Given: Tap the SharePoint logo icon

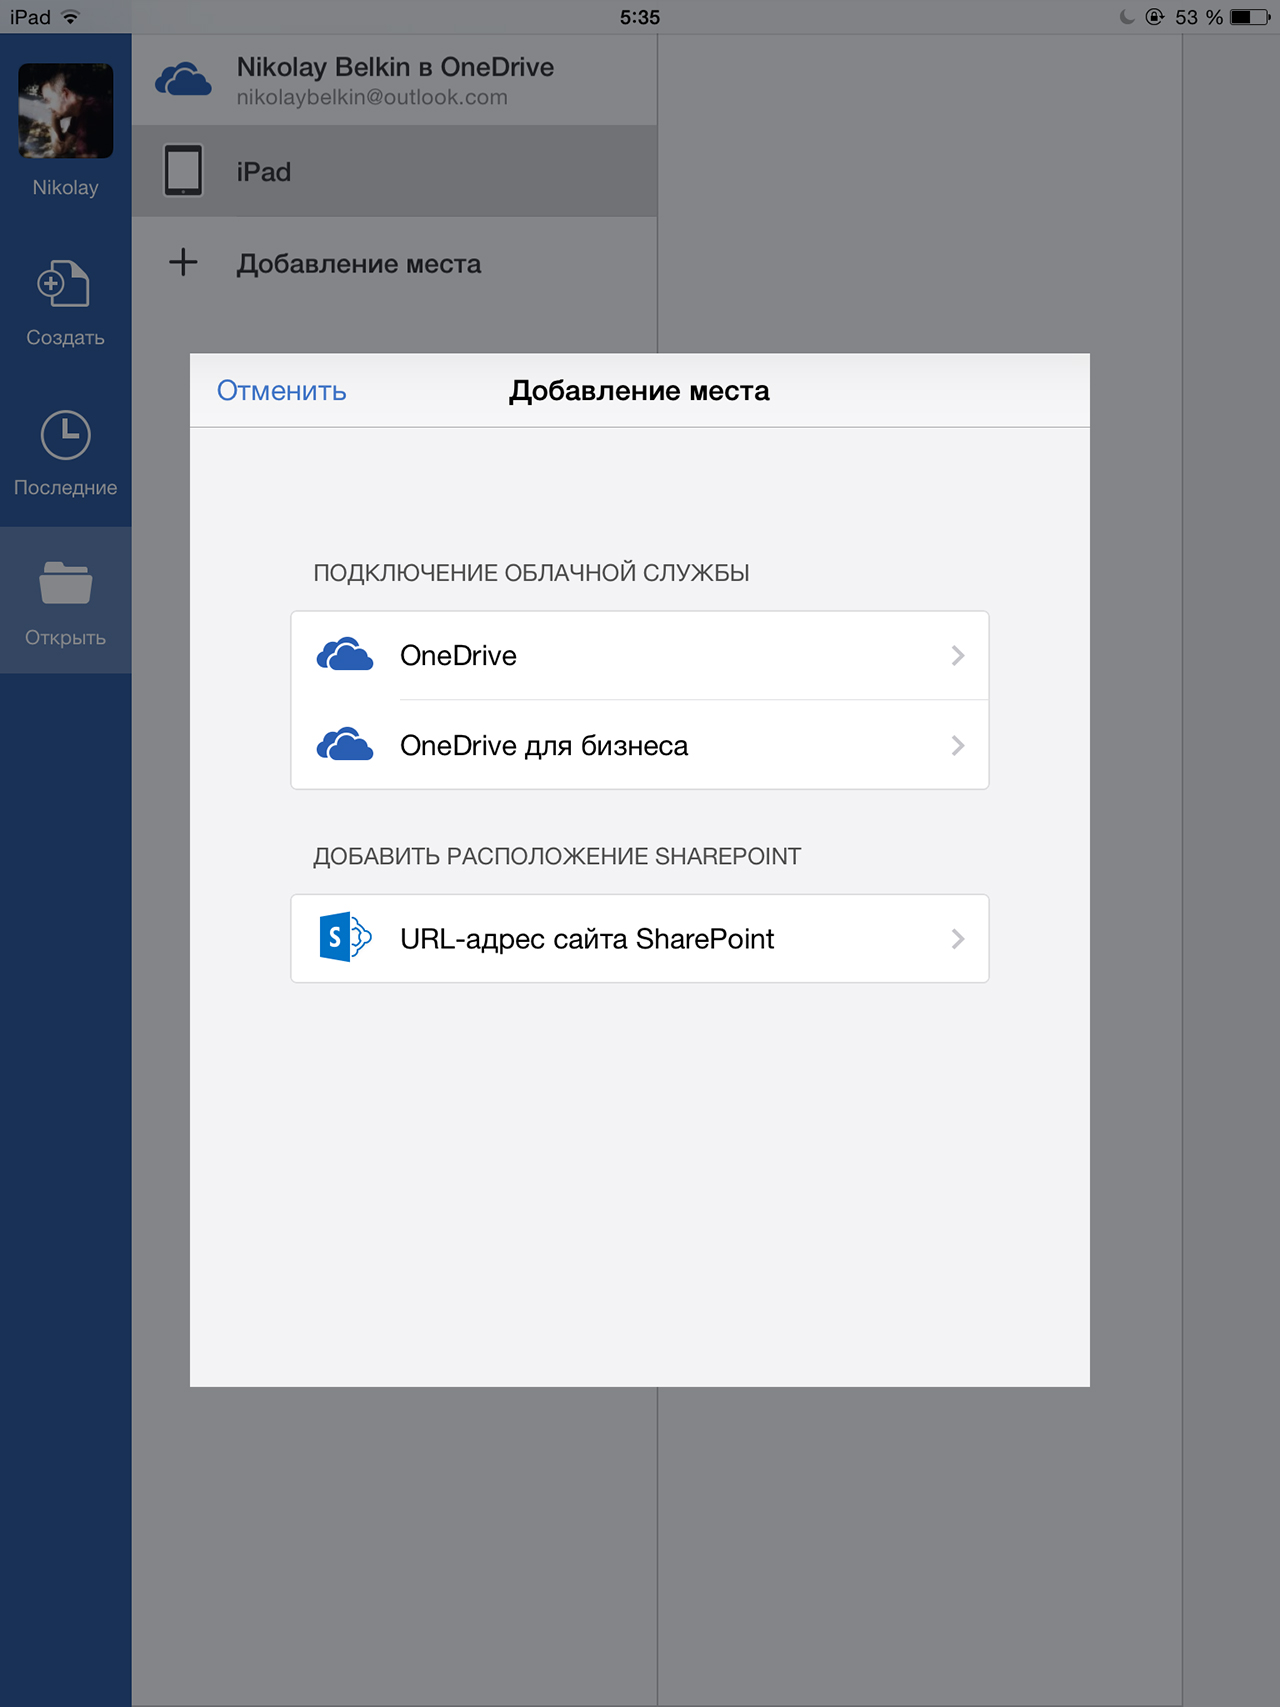Looking at the screenshot, I should (345, 938).
